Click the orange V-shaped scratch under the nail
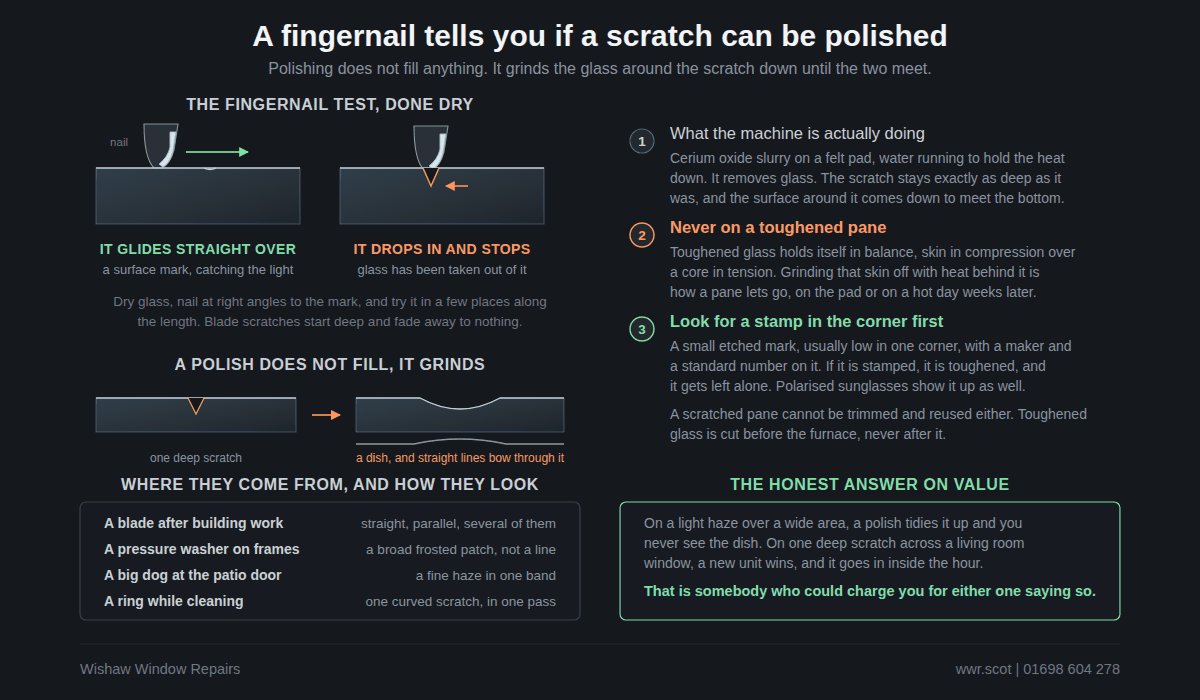The height and width of the screenshot is (700, 1200). tap(431, 177)
